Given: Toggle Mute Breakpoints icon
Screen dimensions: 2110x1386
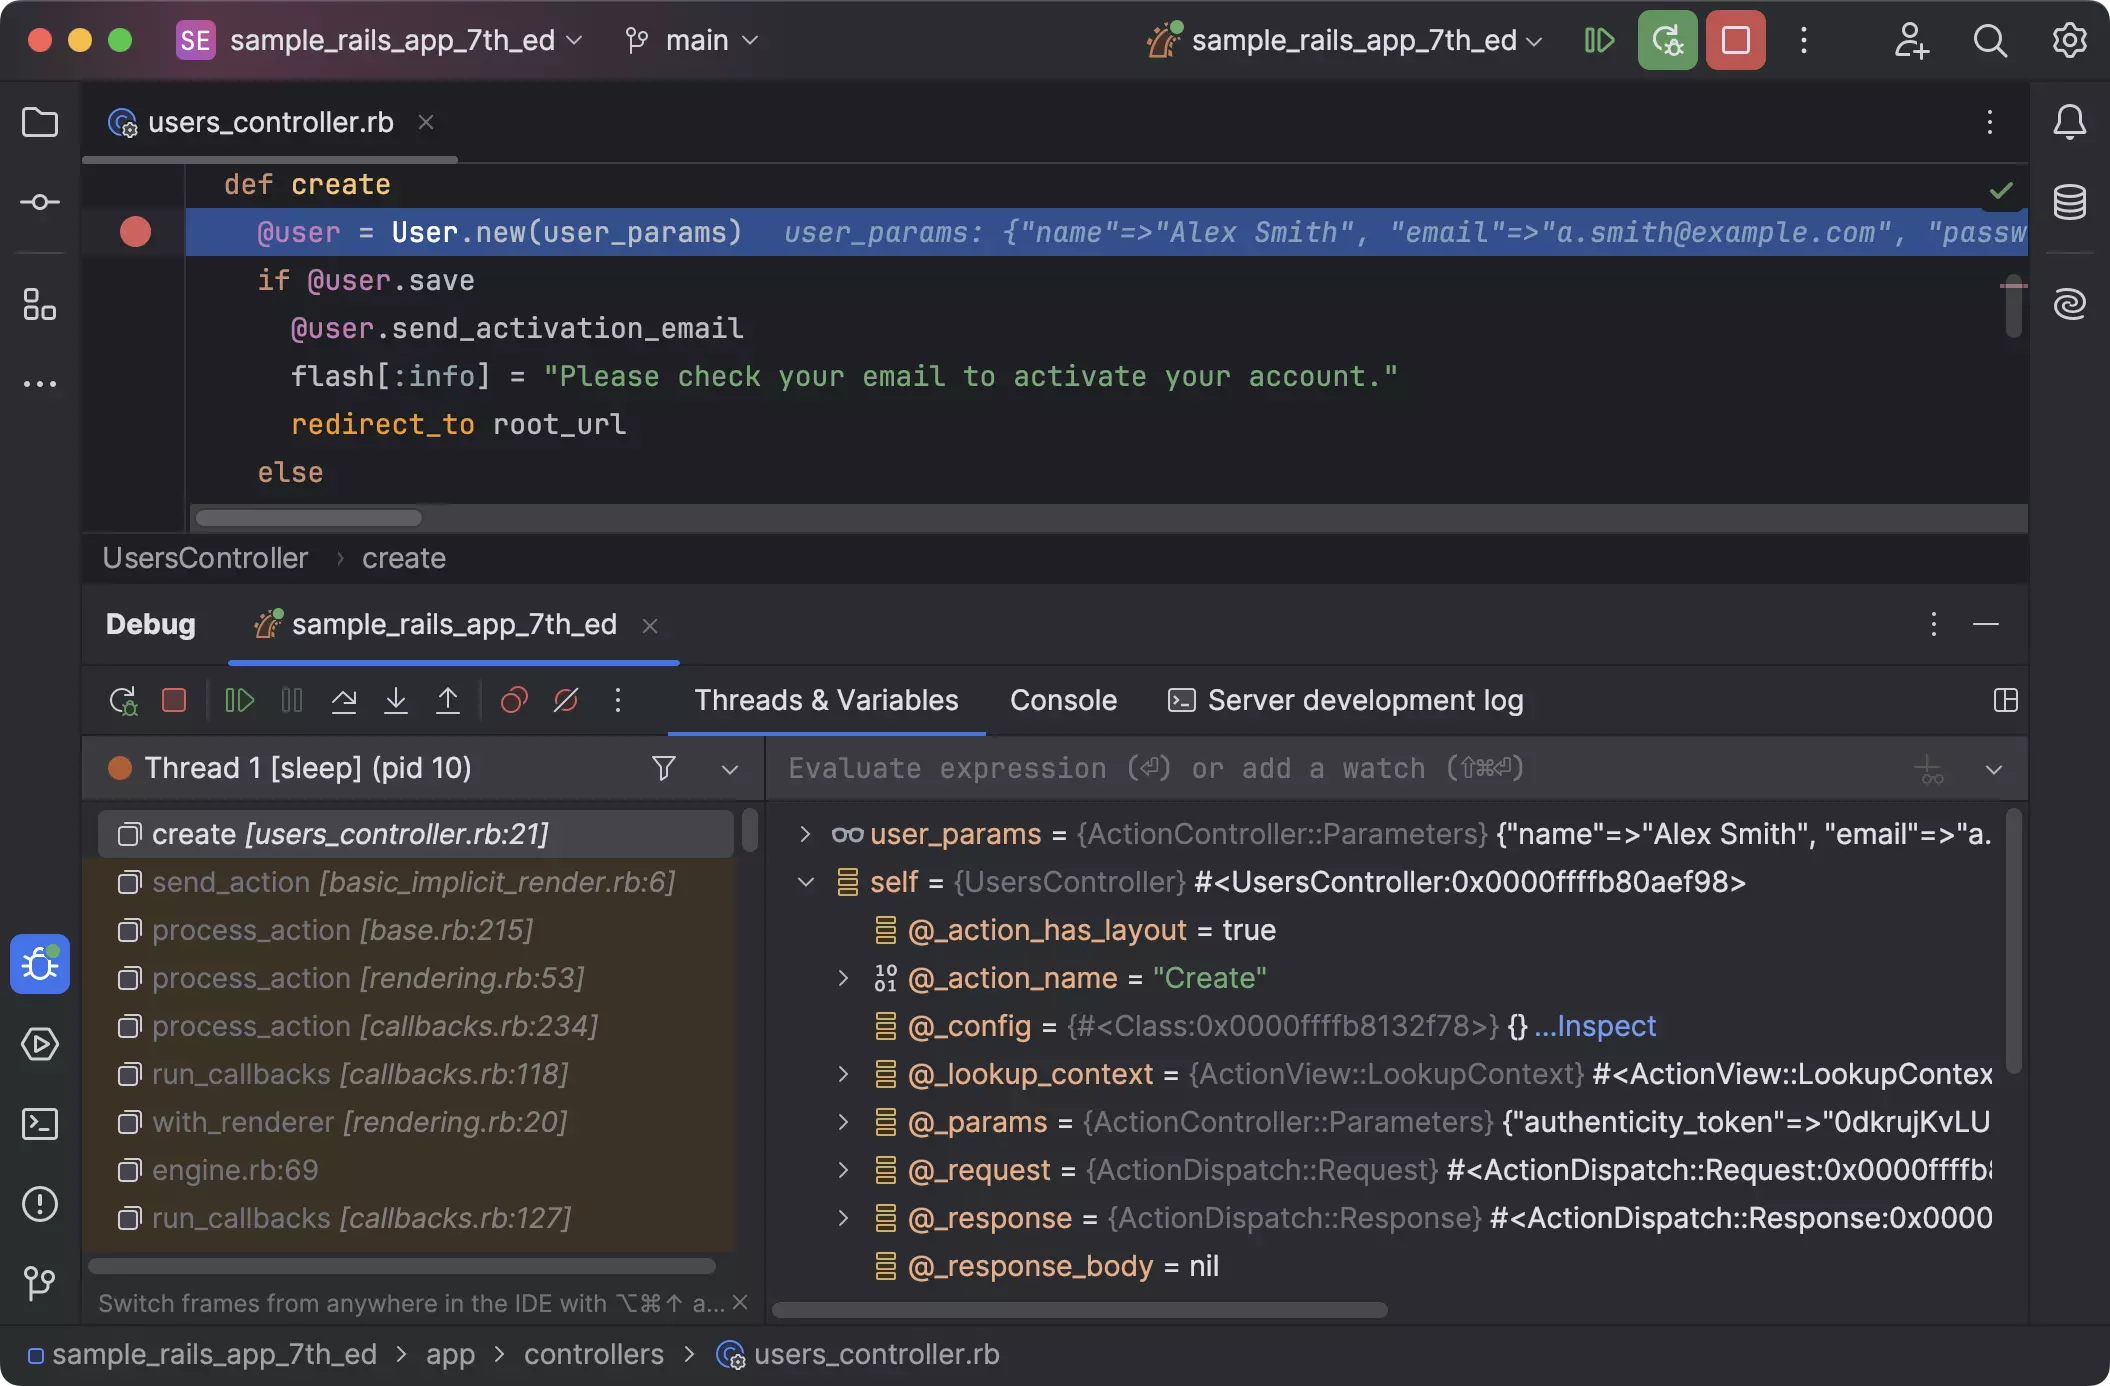Looking at the screenshot, I should click(566, 701).
